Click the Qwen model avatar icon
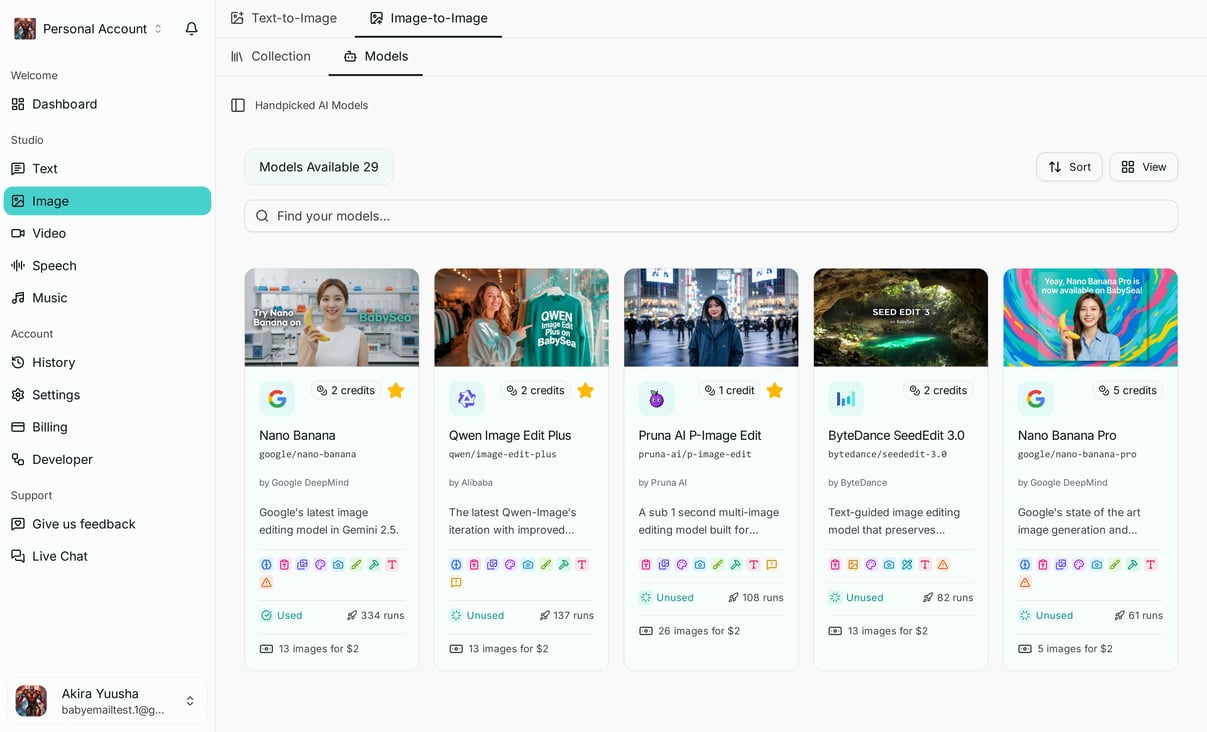 [467, 398]
